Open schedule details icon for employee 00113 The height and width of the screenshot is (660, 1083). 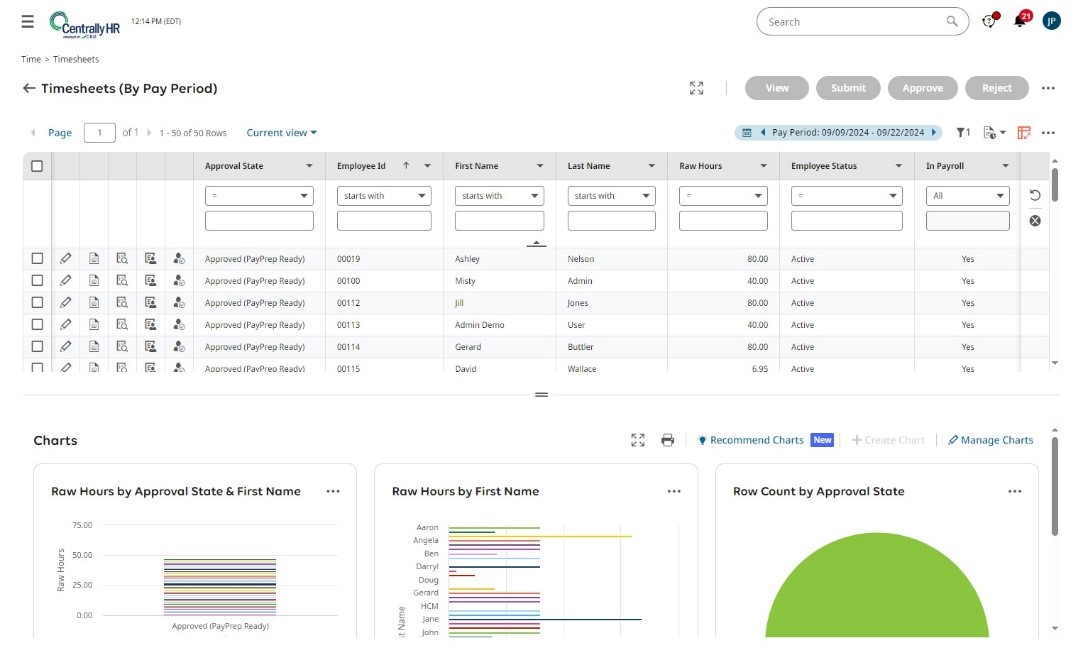pos(150,324)
